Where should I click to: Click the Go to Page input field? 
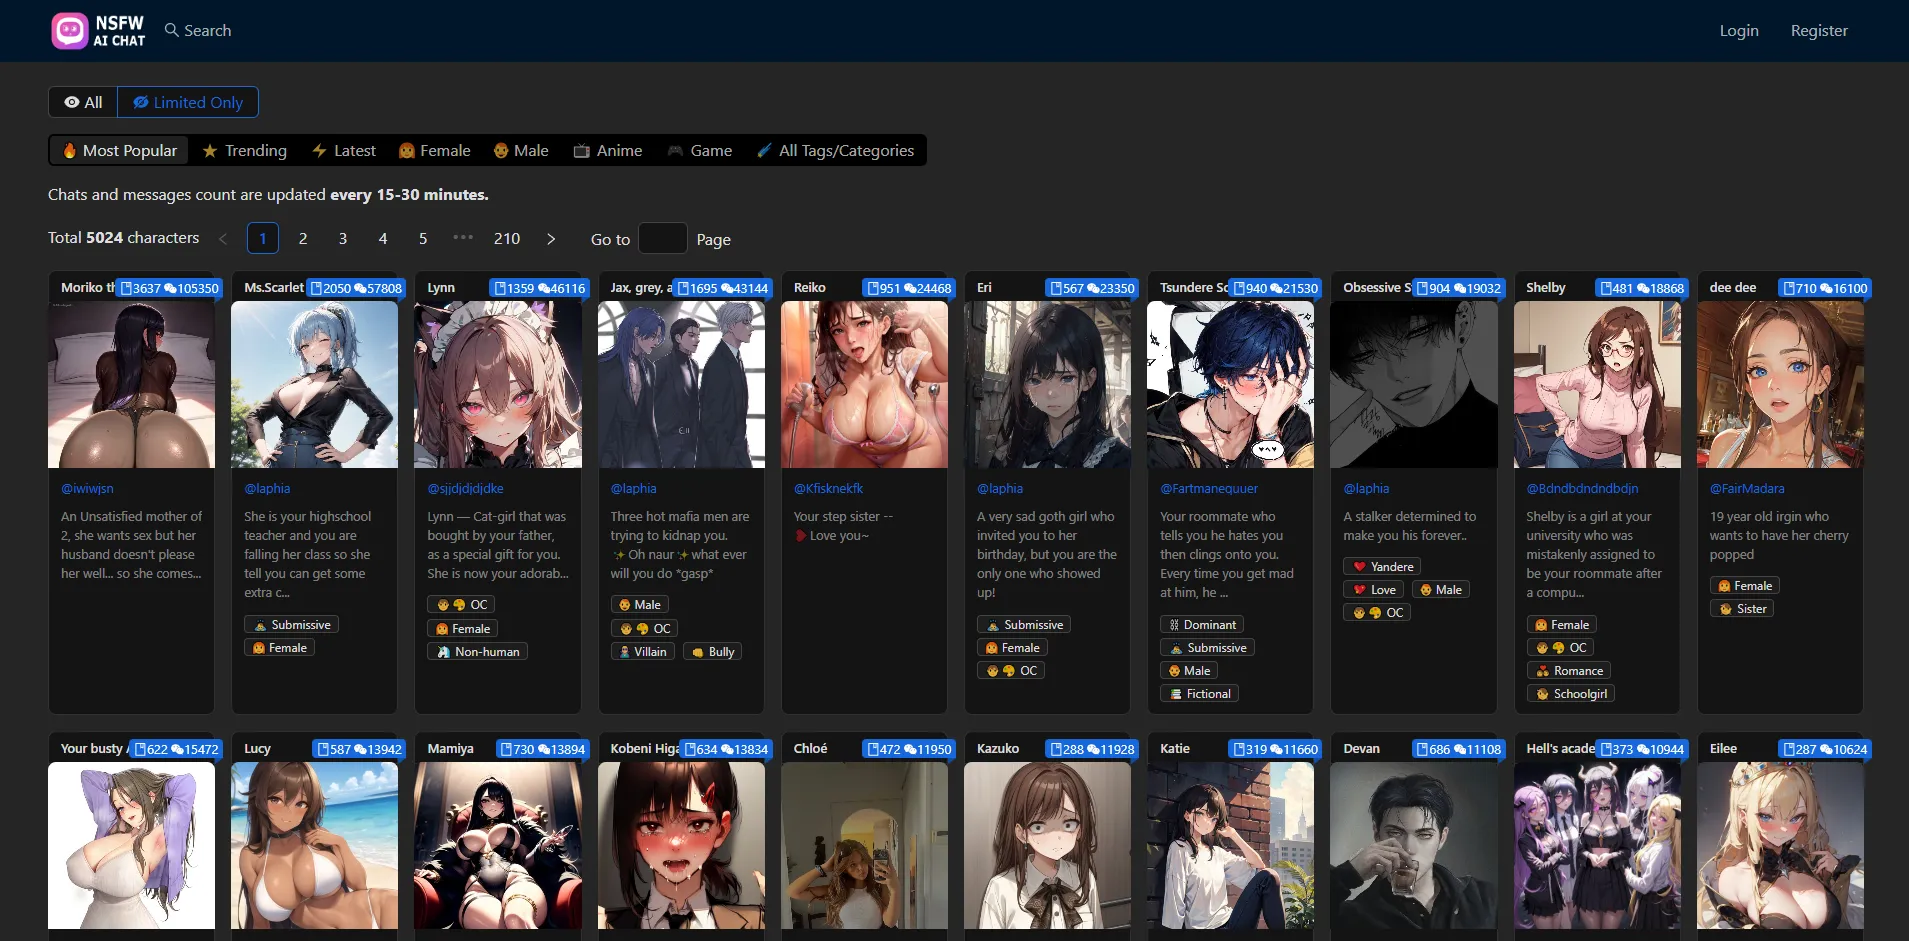663,239
